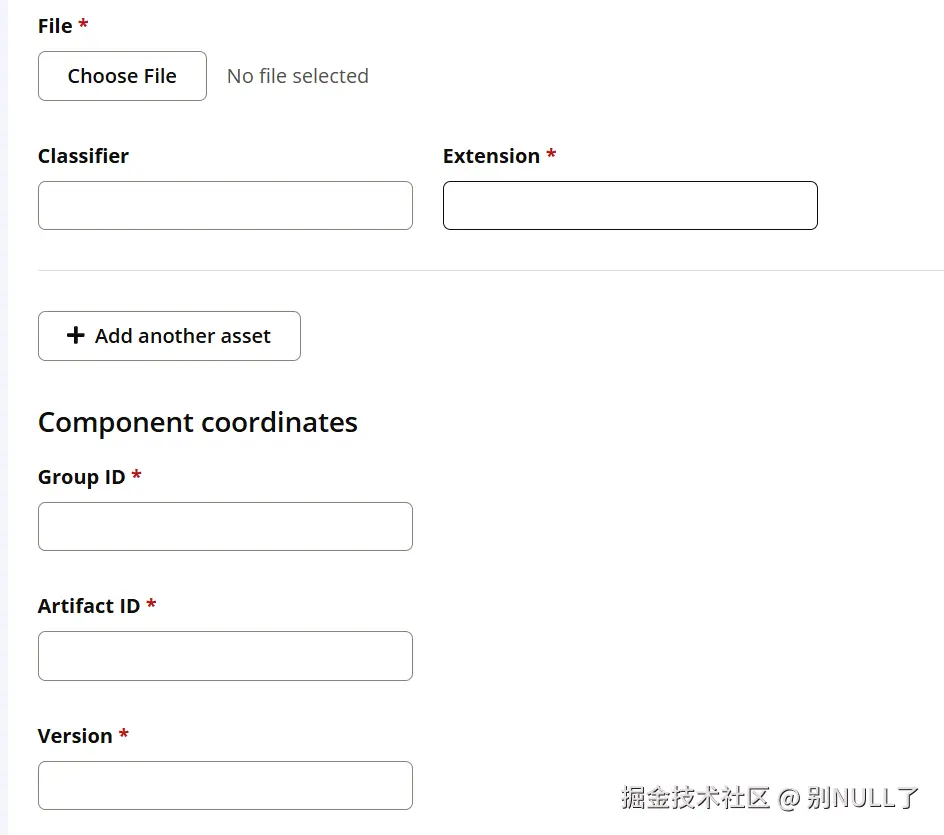944x835 pixels.
Task: Click the Add another asset button text
Action: pyautogui.click(x=183, y=336)
